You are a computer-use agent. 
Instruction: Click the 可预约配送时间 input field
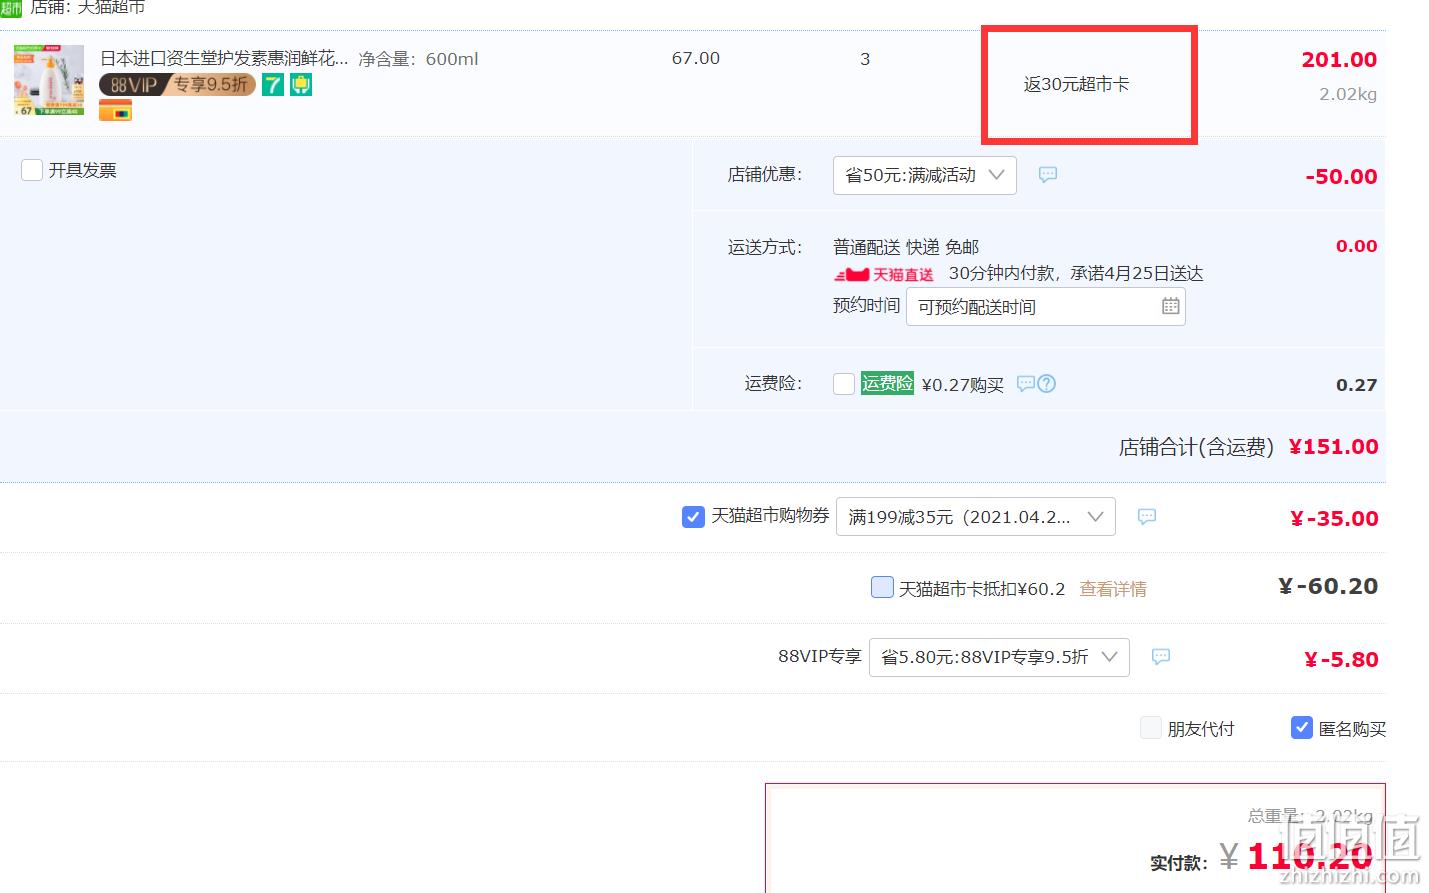1046,306
